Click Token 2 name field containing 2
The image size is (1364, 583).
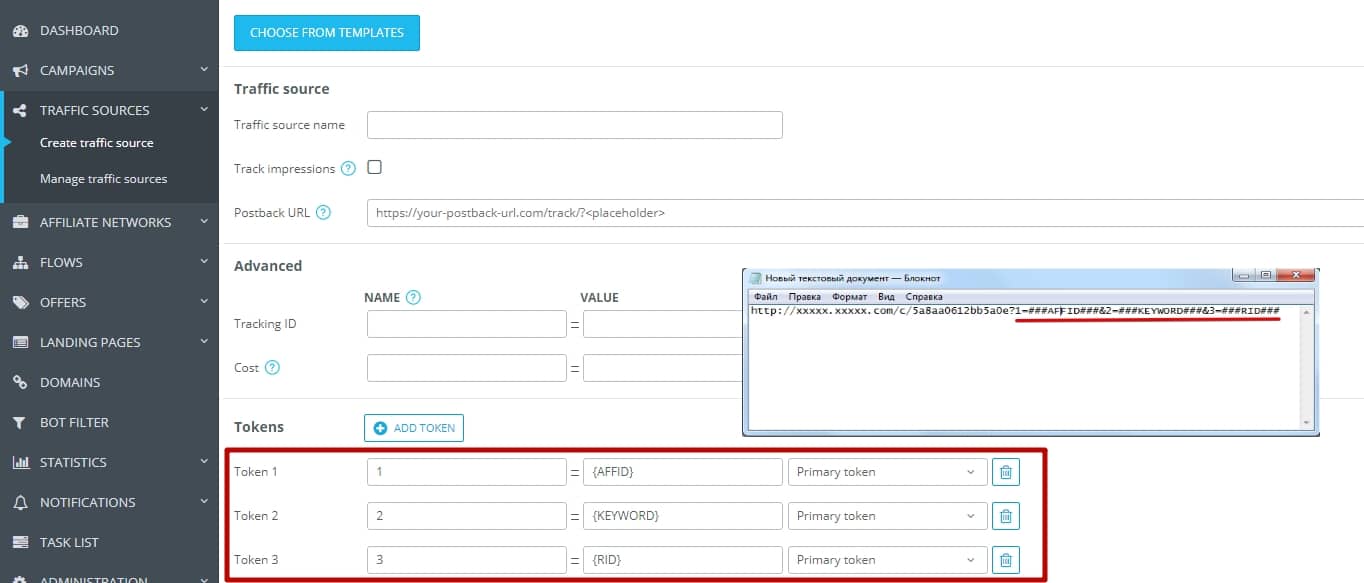pyautogui.click(x=467, y=516)
